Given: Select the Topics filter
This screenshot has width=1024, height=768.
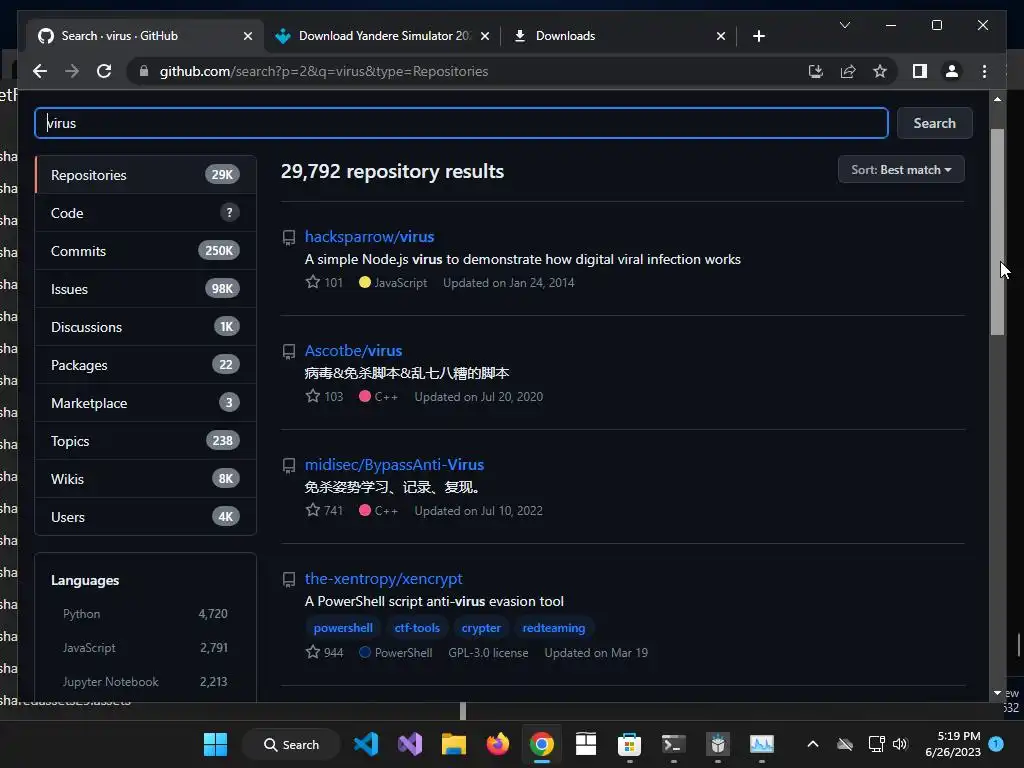Looking at the screenshot, I should click(x=145, y=441).
